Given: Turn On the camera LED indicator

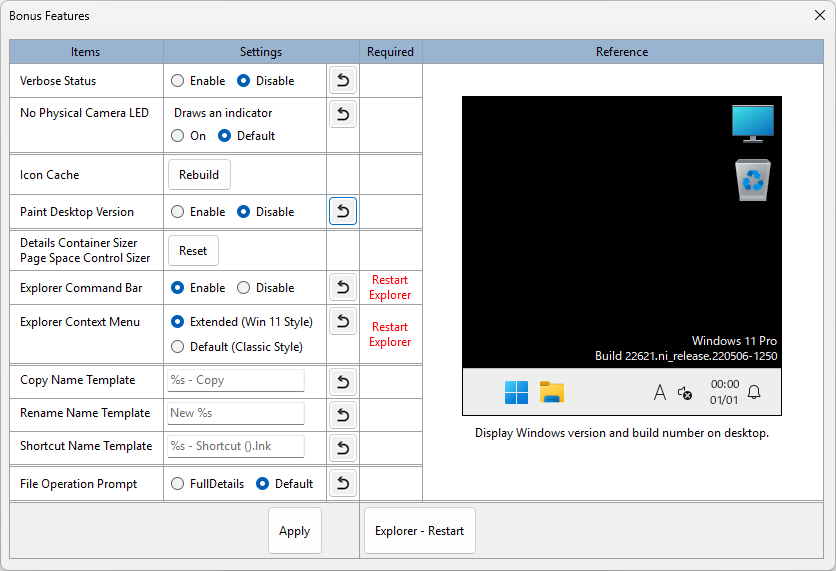Looking at the screenshot, I should tap(188, 136).
